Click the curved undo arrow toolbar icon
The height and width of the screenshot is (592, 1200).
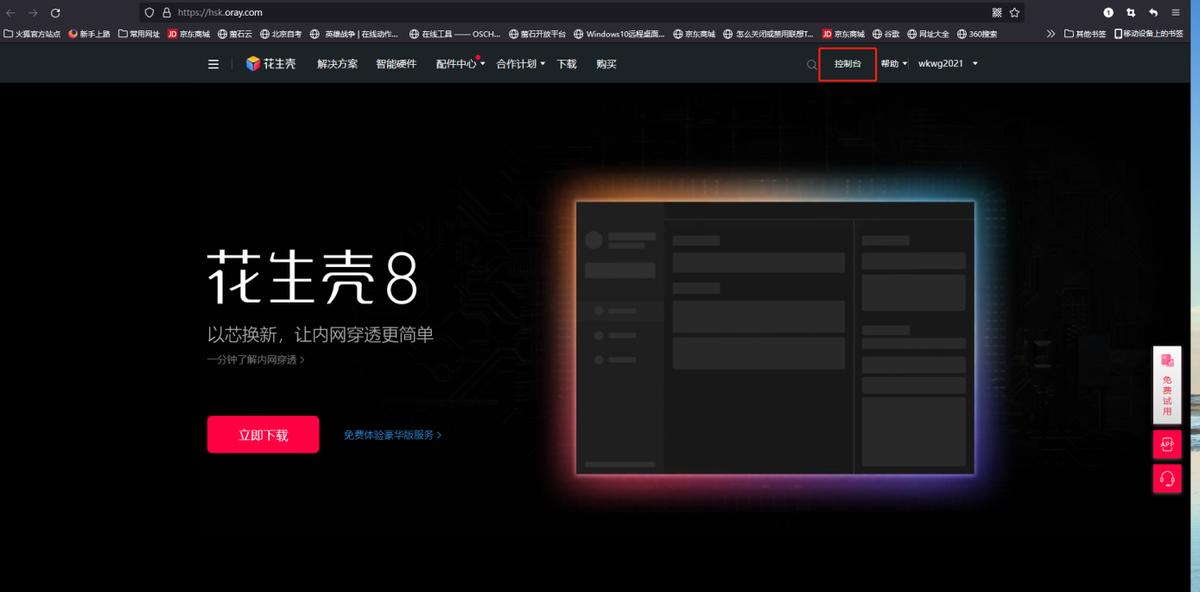(1154, 13)
